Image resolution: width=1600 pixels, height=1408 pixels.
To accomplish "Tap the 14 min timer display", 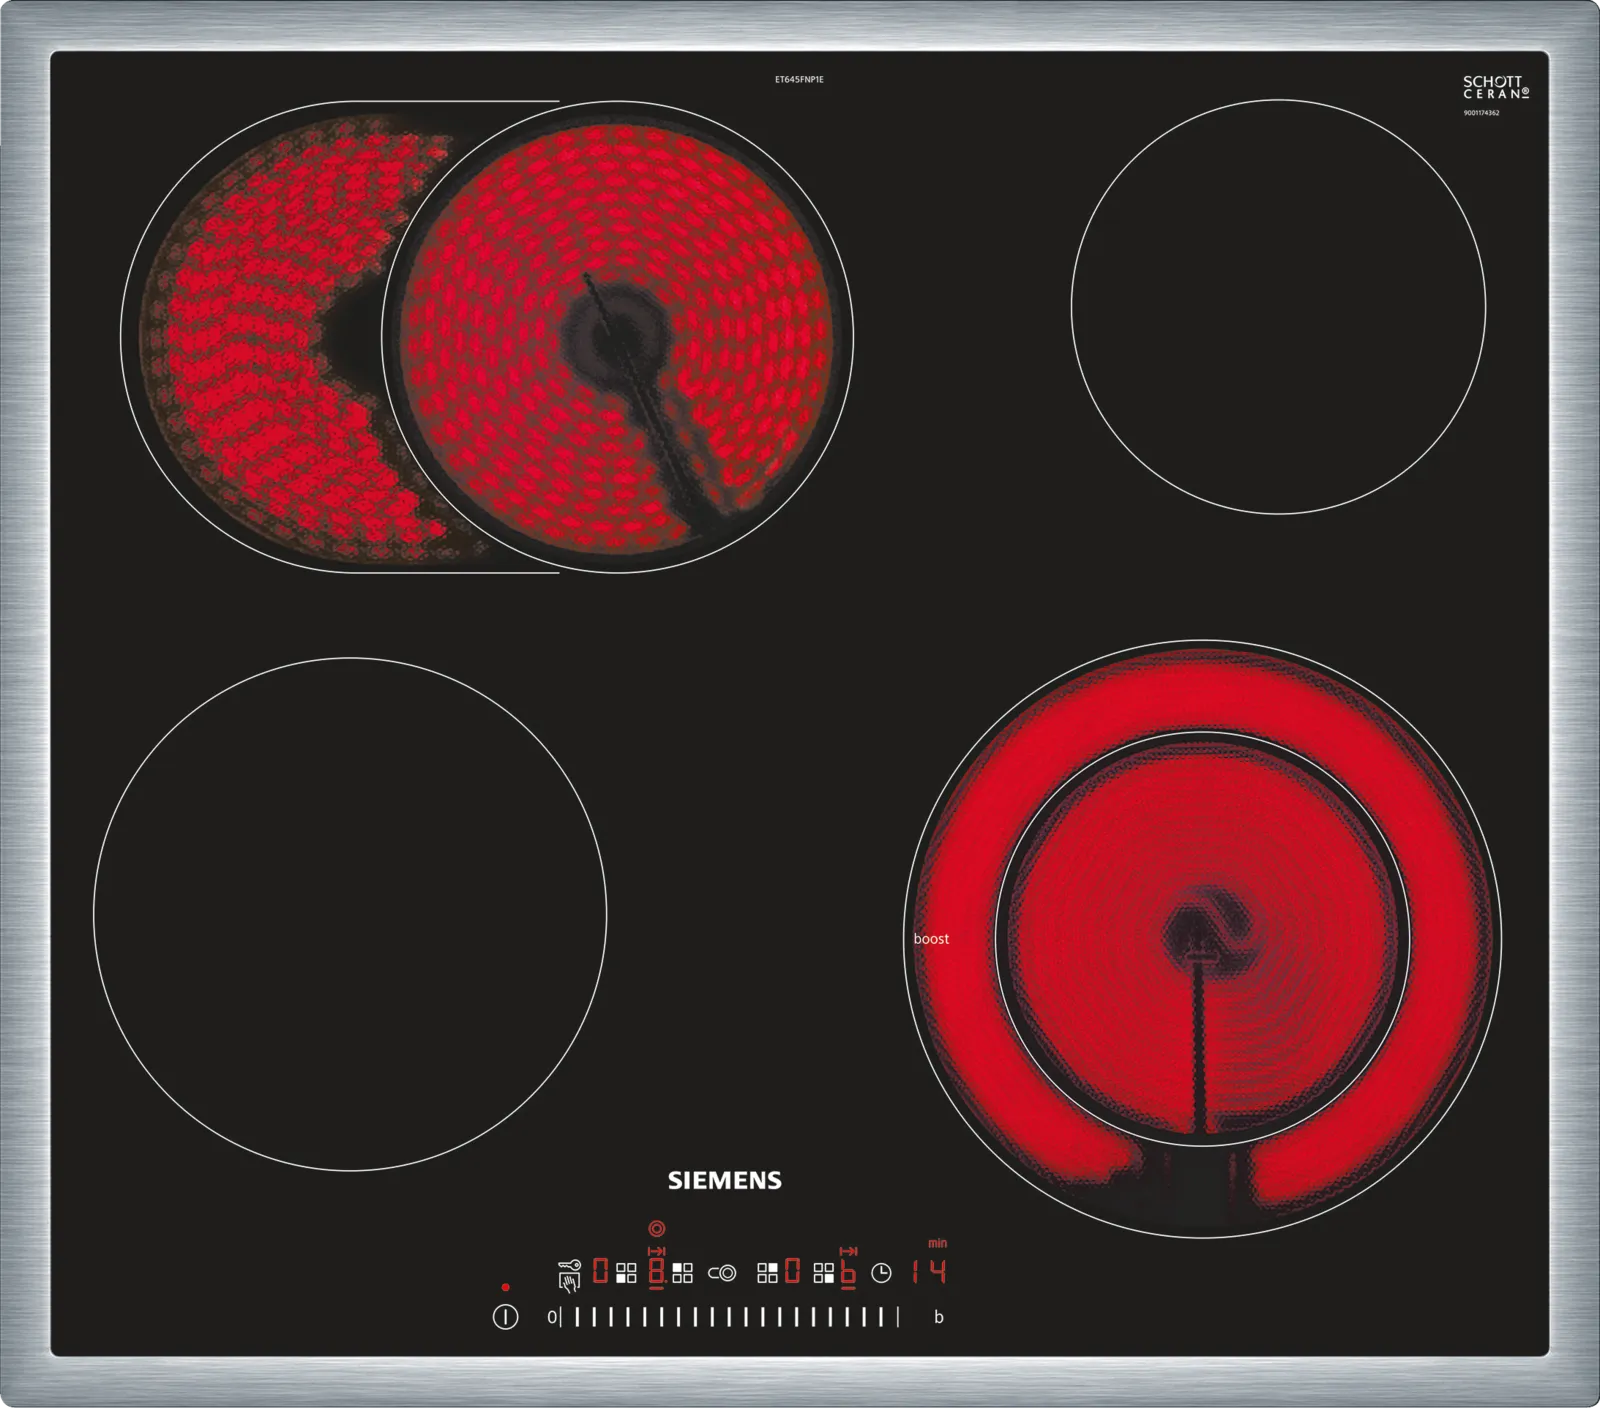I will 928,1272.
